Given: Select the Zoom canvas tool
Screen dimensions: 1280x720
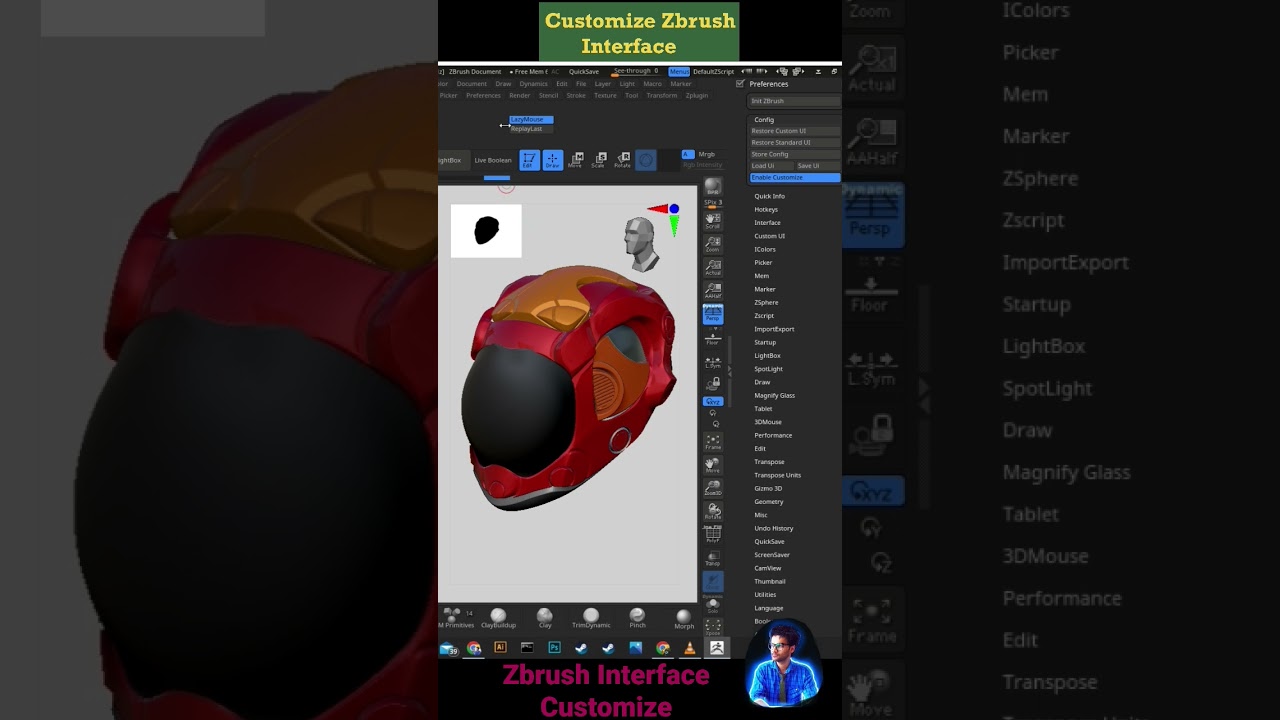Looking at the screenshot, I should click(713, 244).
